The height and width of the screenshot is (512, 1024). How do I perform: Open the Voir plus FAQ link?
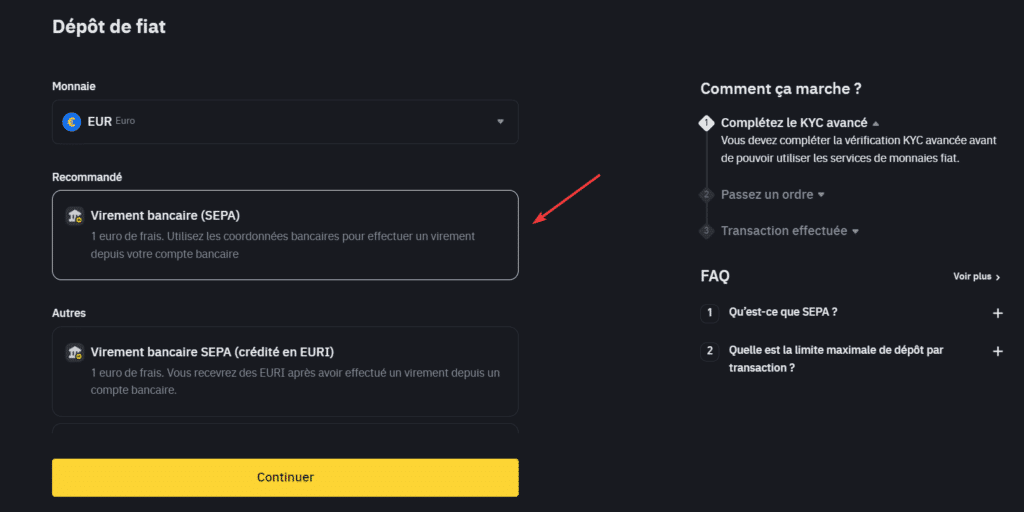[x=977, y=277]
